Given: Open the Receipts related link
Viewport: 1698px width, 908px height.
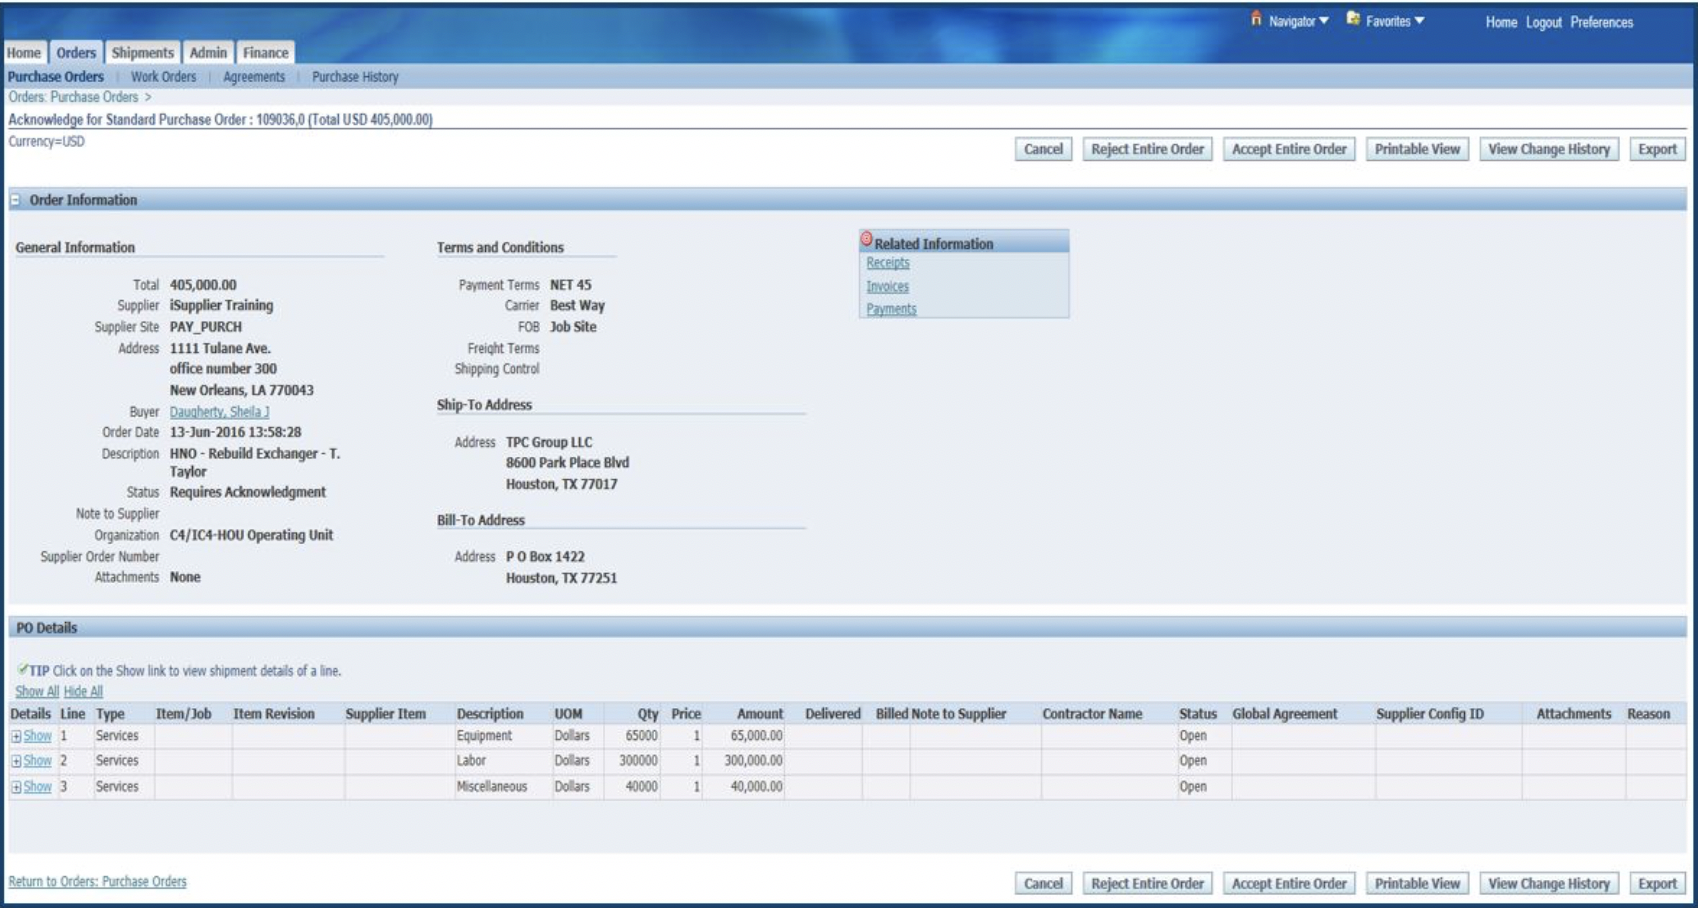Looking at the screenshot, I should [888, 263].
